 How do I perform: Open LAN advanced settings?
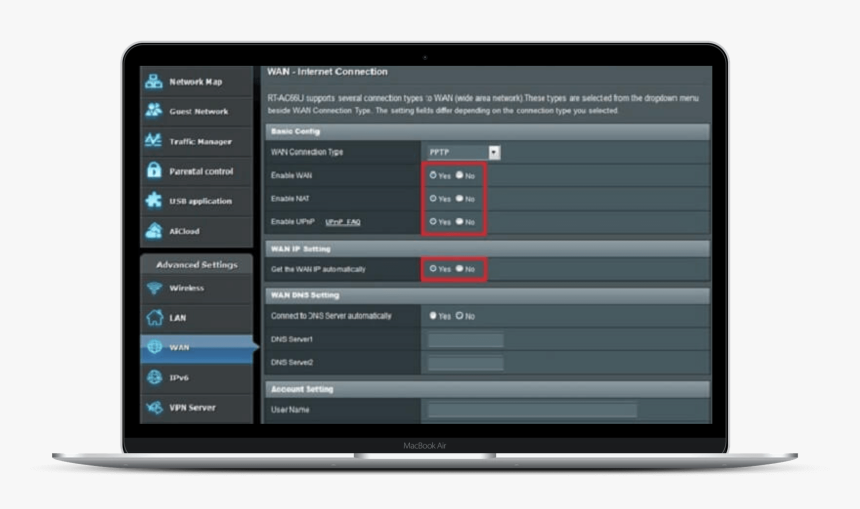click(196, 318)
